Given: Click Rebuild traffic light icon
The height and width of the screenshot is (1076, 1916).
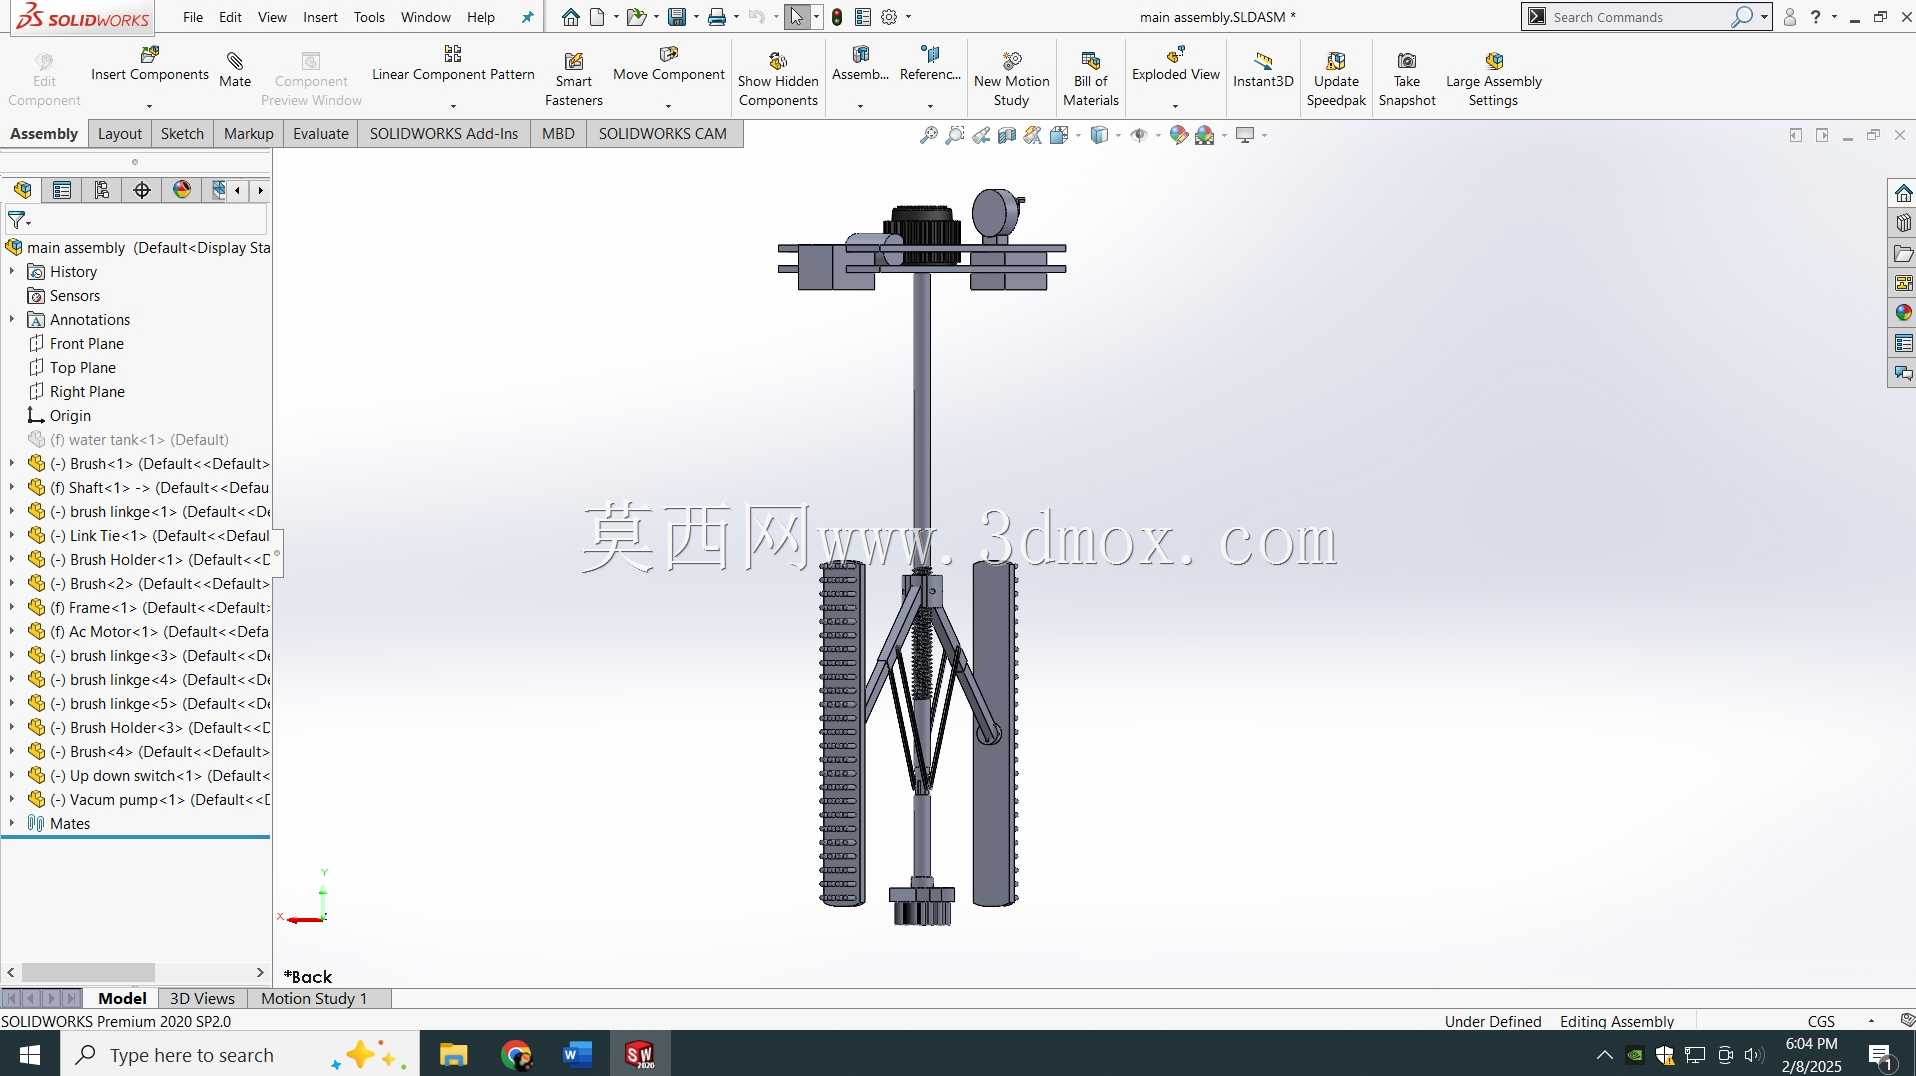Looking at the screenshot, I should pos(837,17).
